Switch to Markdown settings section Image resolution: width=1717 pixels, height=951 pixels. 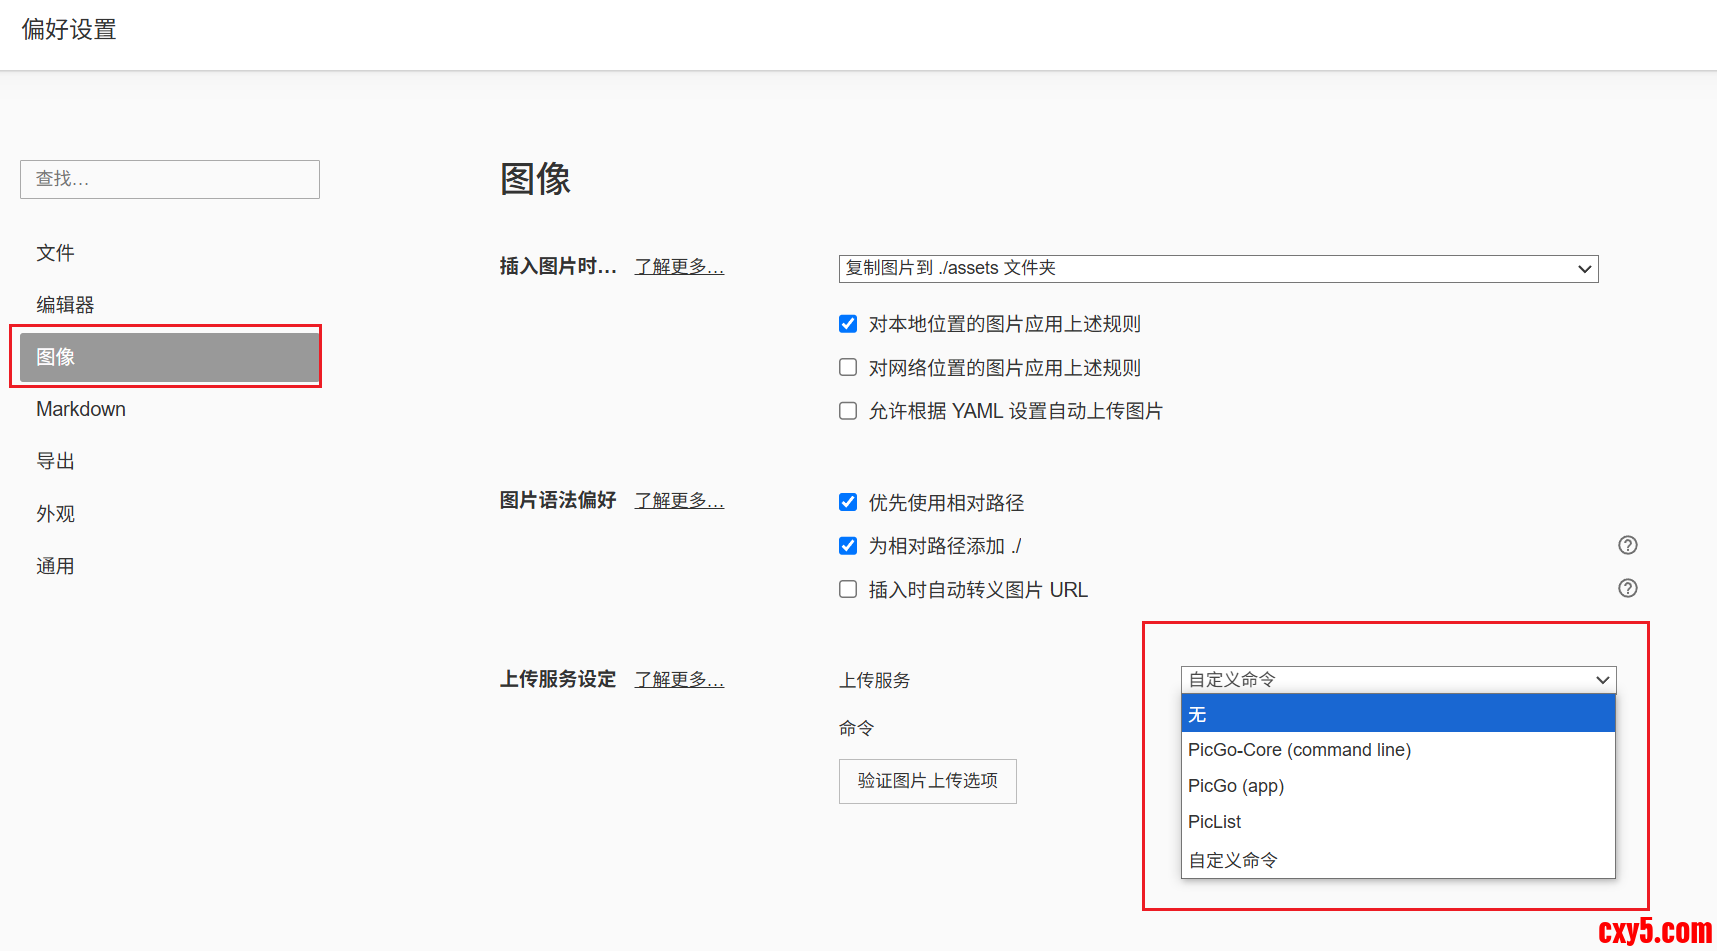coord(81,409)
